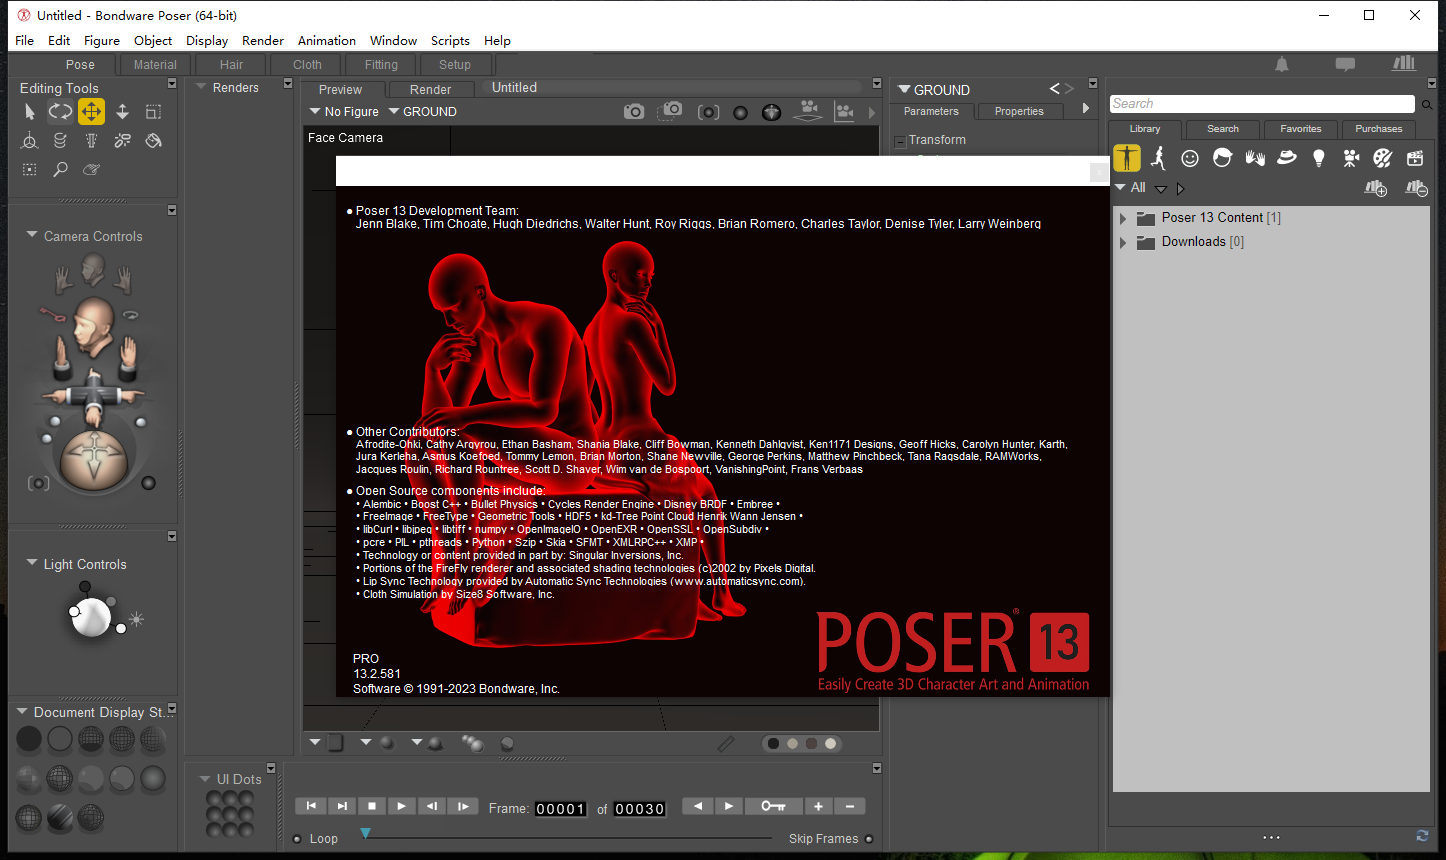Open the Figure menu
This screenshot has height=860, width=1446.
click(x=102, y=41)
